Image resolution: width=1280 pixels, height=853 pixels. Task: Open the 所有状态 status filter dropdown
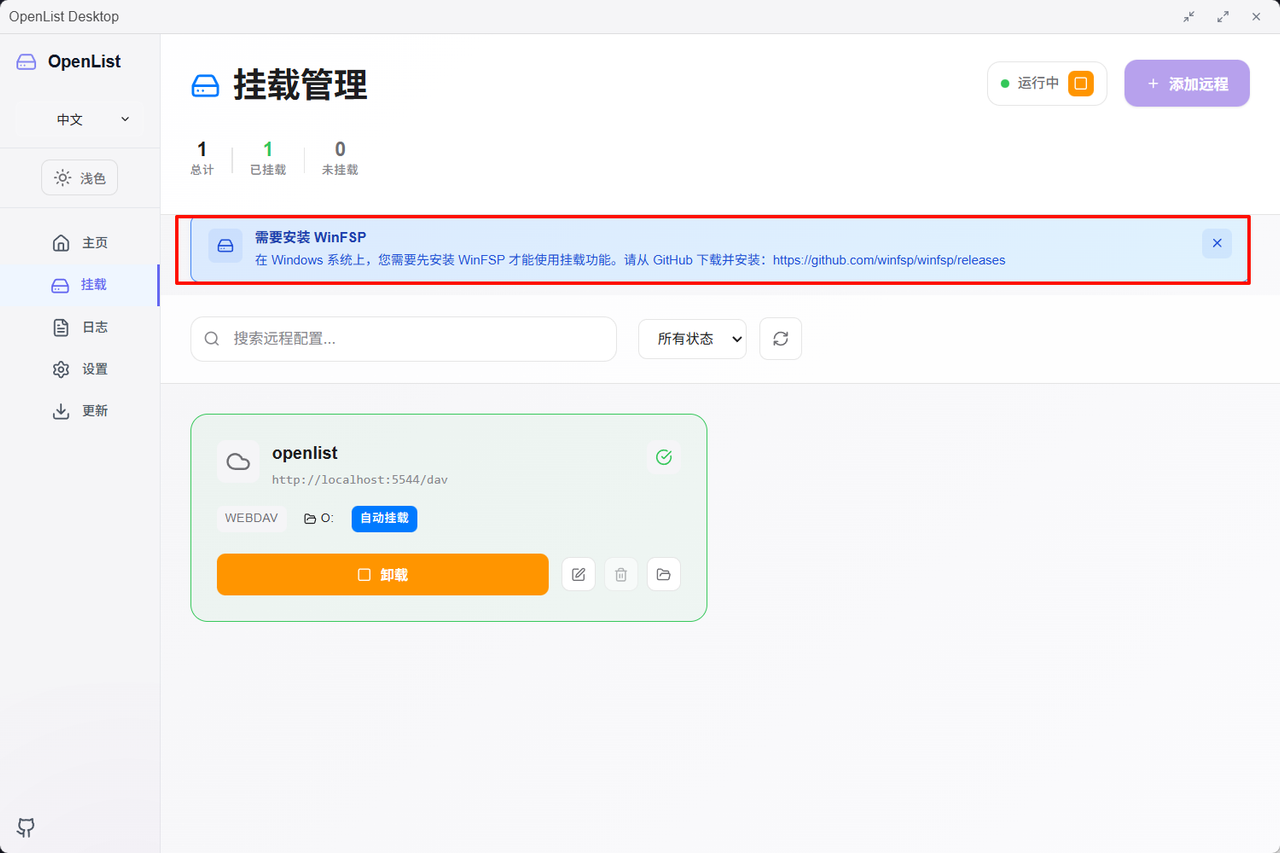(692, 339)
